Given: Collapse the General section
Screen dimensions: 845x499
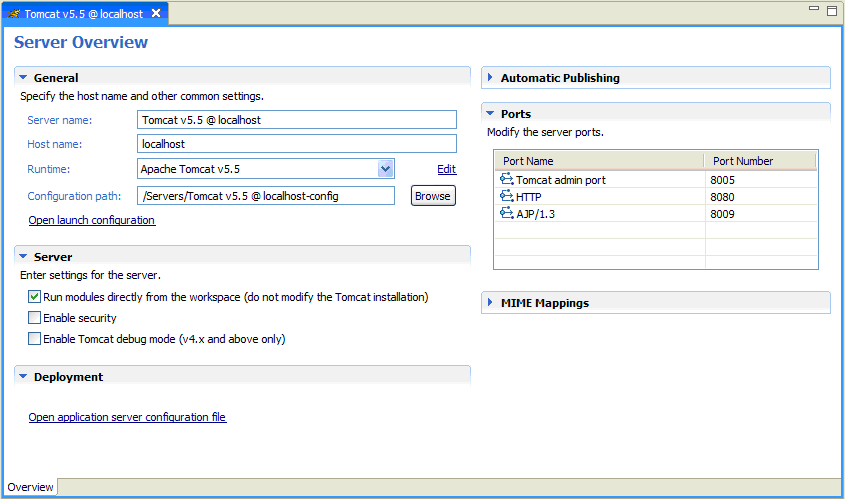Looking at the screenshot, I should (23, 78).
